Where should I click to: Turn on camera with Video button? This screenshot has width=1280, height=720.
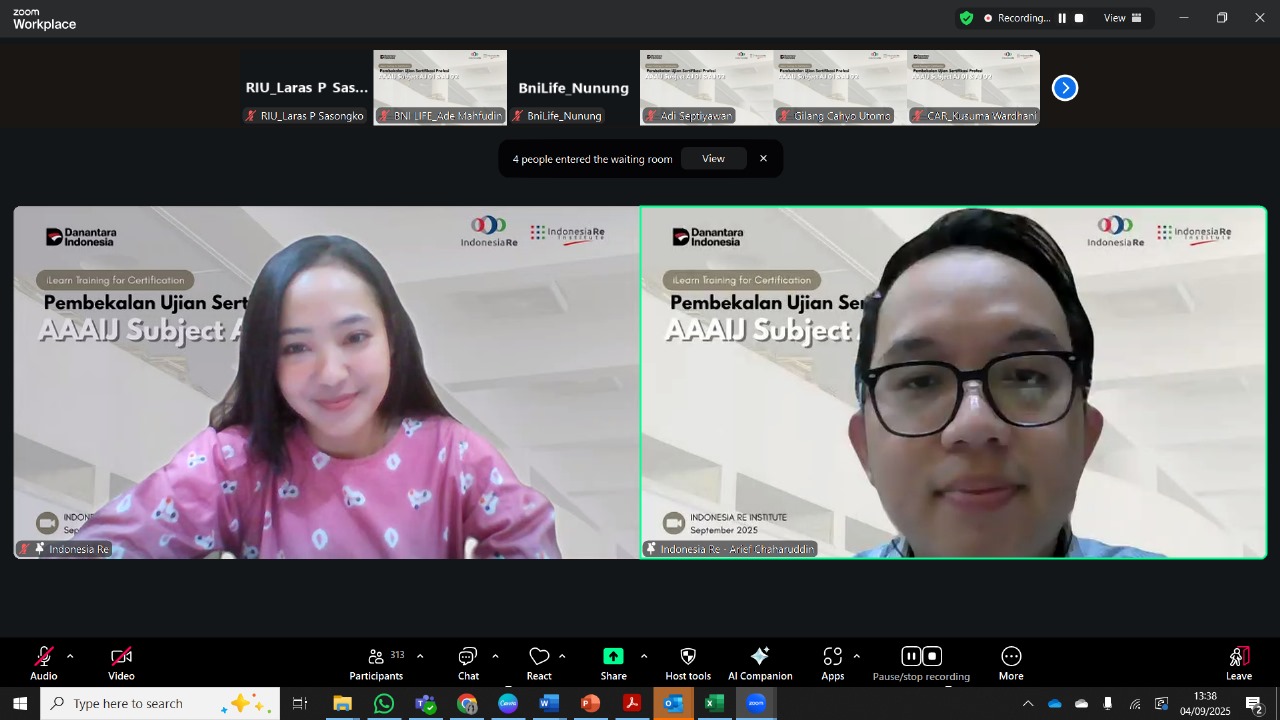pyautogui.click(x=121, y=662)
